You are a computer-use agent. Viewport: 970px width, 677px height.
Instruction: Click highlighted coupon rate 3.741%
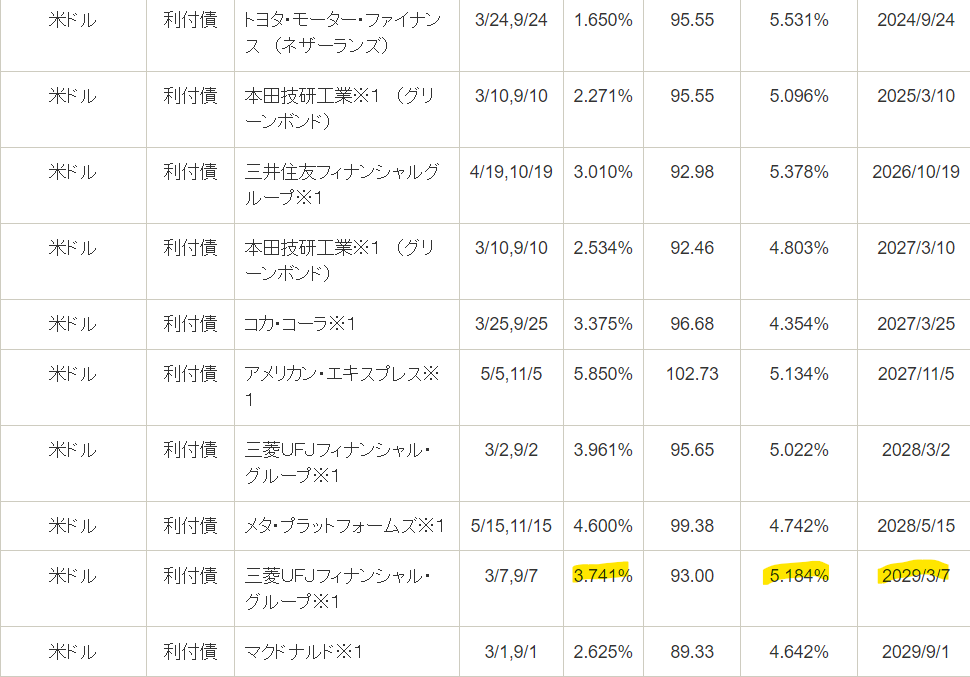(x=602, y=575)
